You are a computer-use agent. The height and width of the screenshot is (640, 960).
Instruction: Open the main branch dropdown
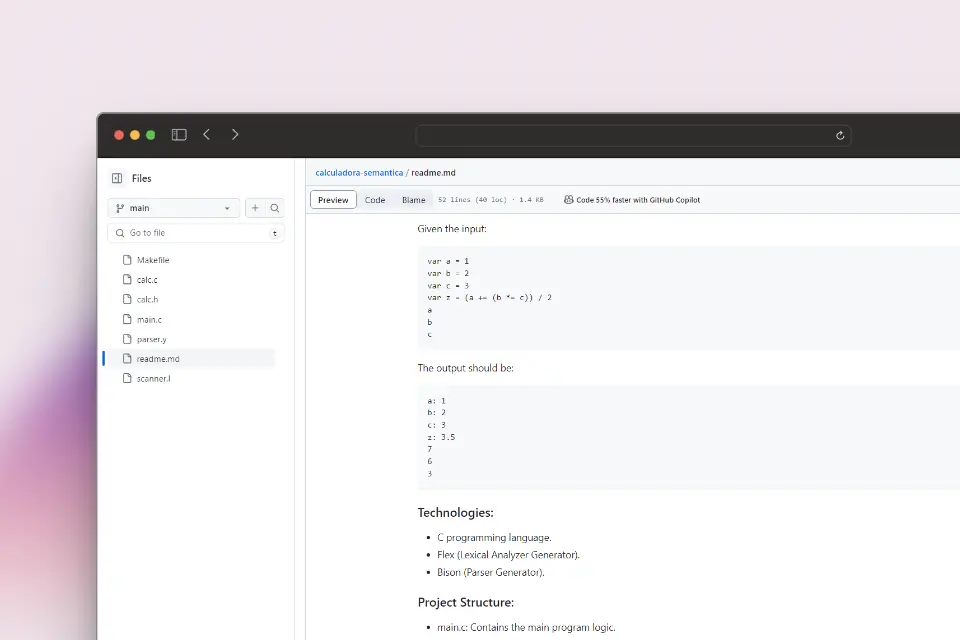172,208
